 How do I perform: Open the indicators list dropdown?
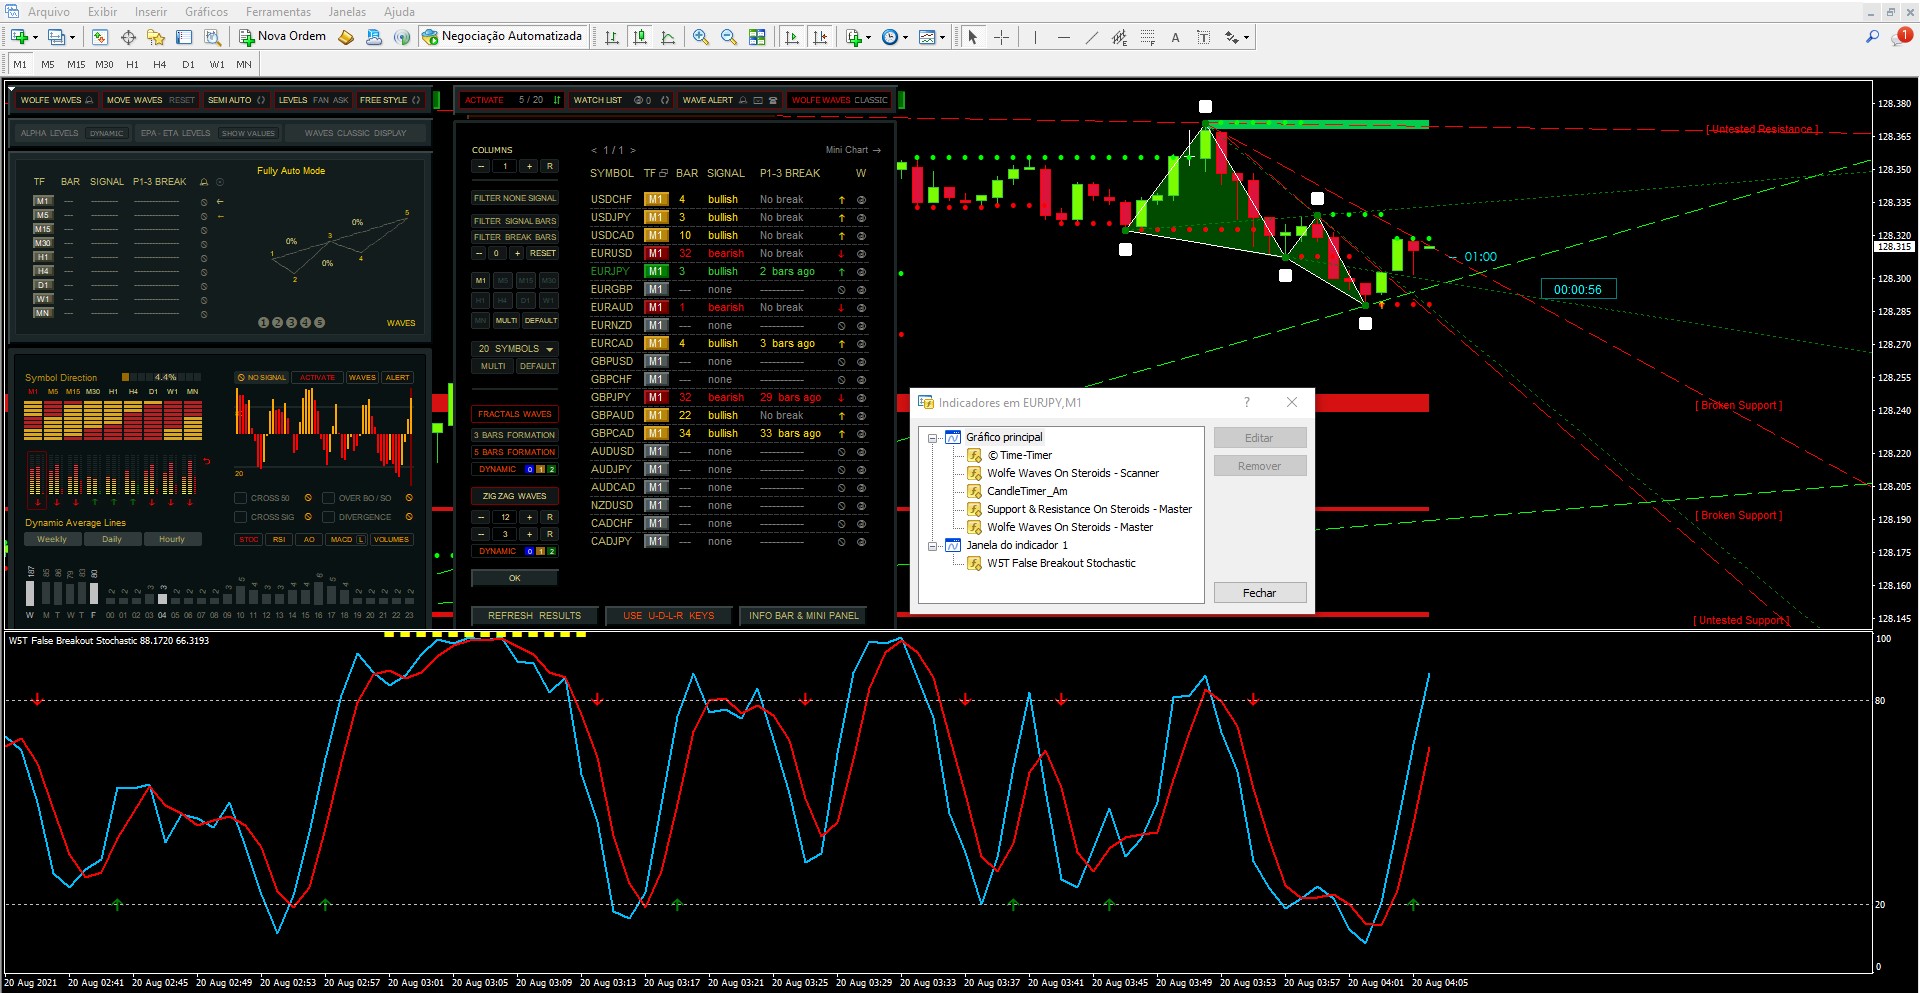(868, 38)
